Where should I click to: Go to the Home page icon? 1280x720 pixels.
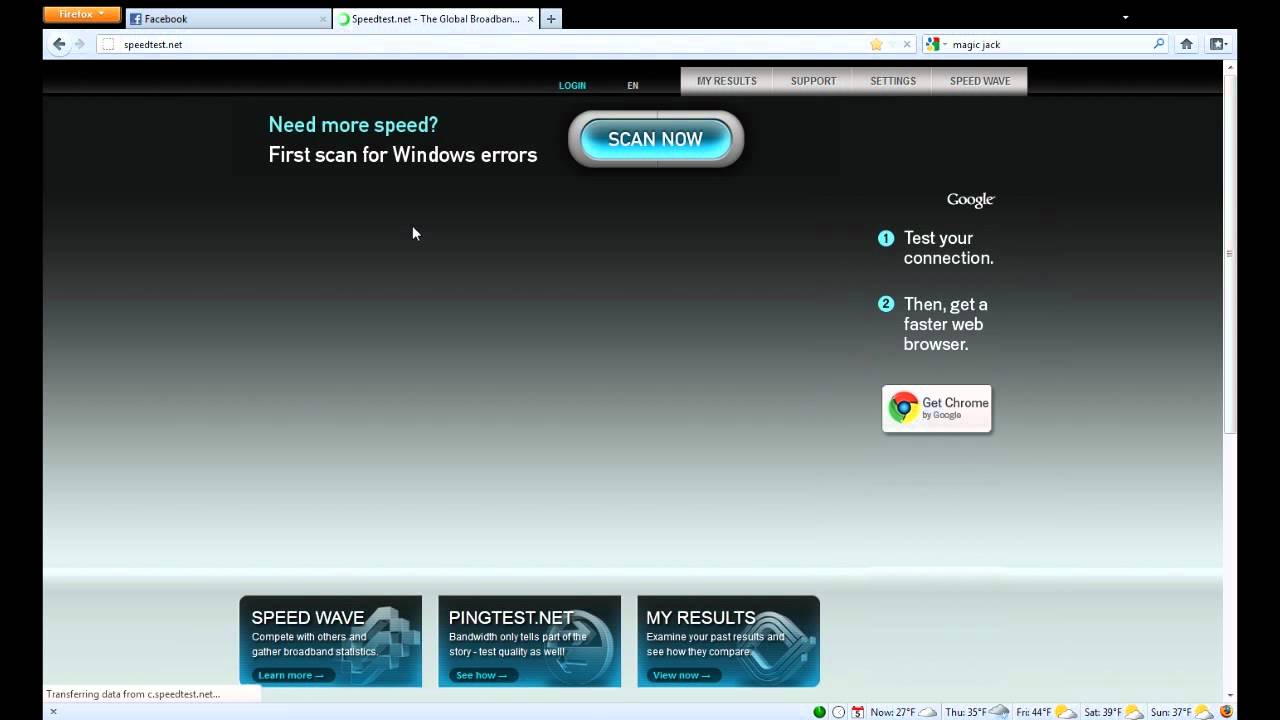1186,44
